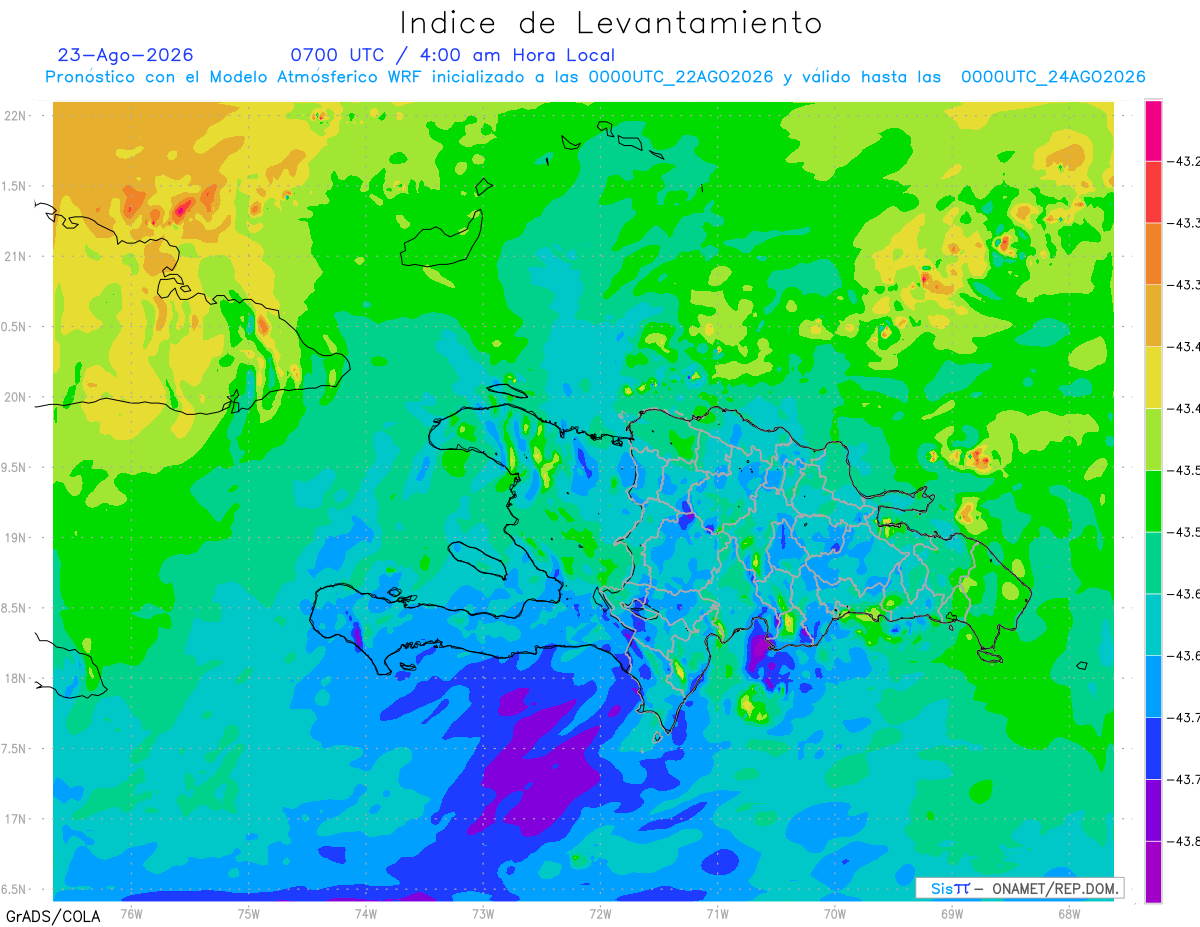This screenshot has height=927, width=1200.
Task: Select the date label '23-Ago-2026'
Action: tap(126, 55)
